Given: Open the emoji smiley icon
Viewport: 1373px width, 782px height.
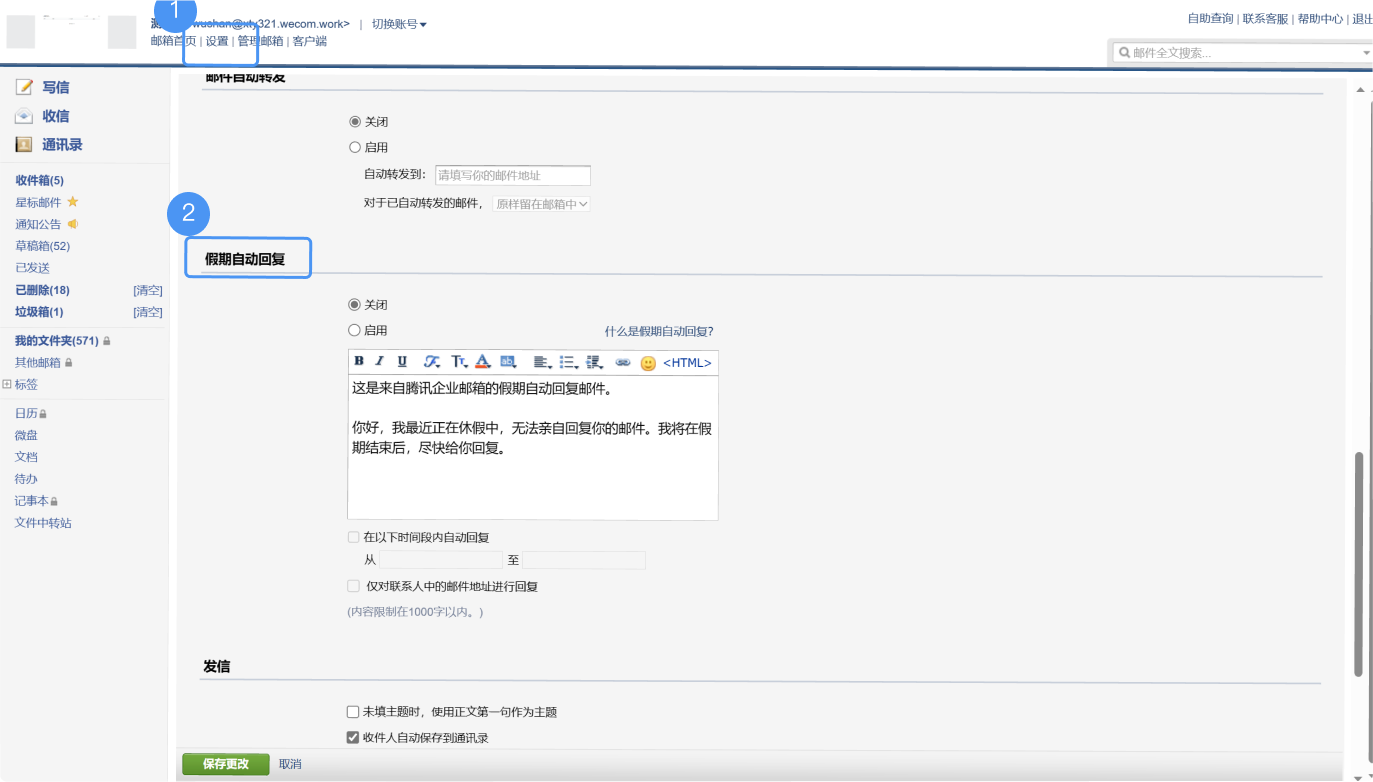Looking at the screenshot, I should [646, 362].
